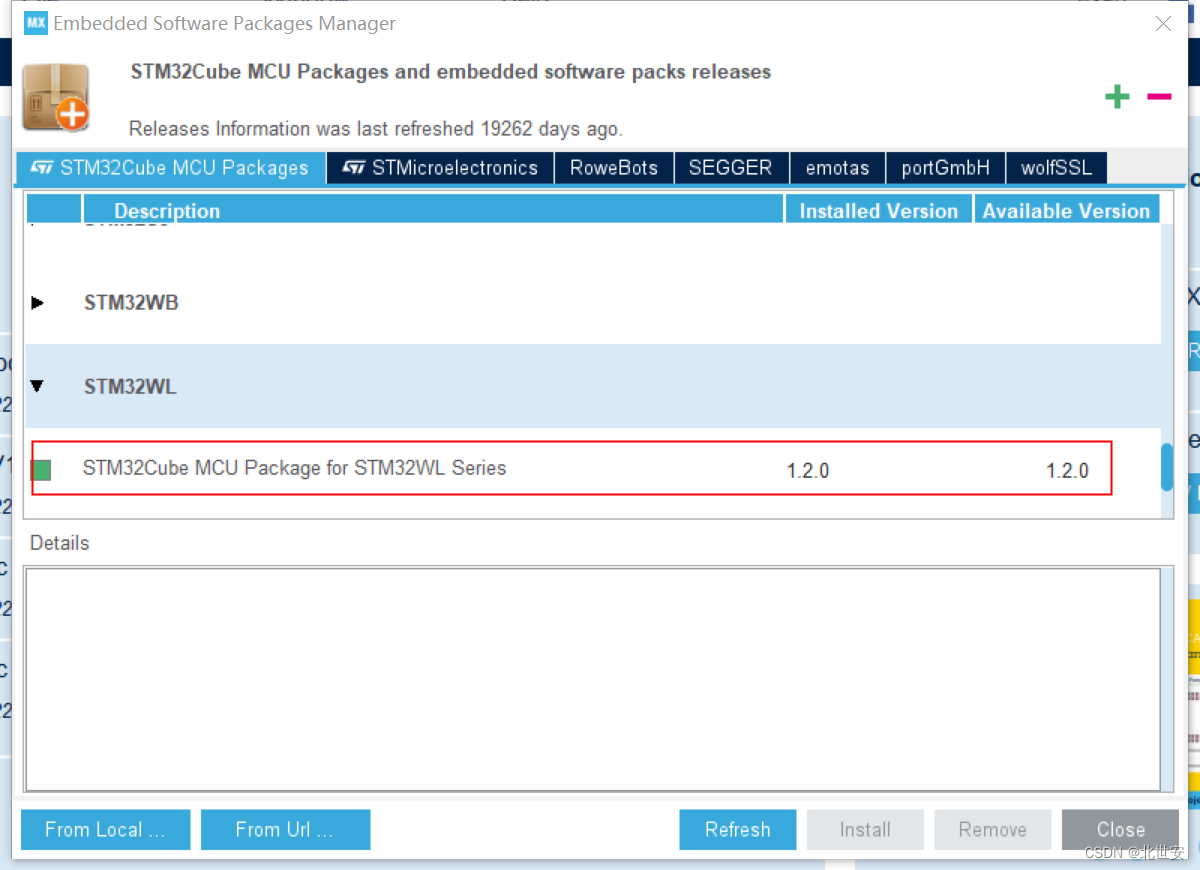The height and width of the screenshot is (870, 1200).
Task: Click the Remove button
Action: pos(992,830)
